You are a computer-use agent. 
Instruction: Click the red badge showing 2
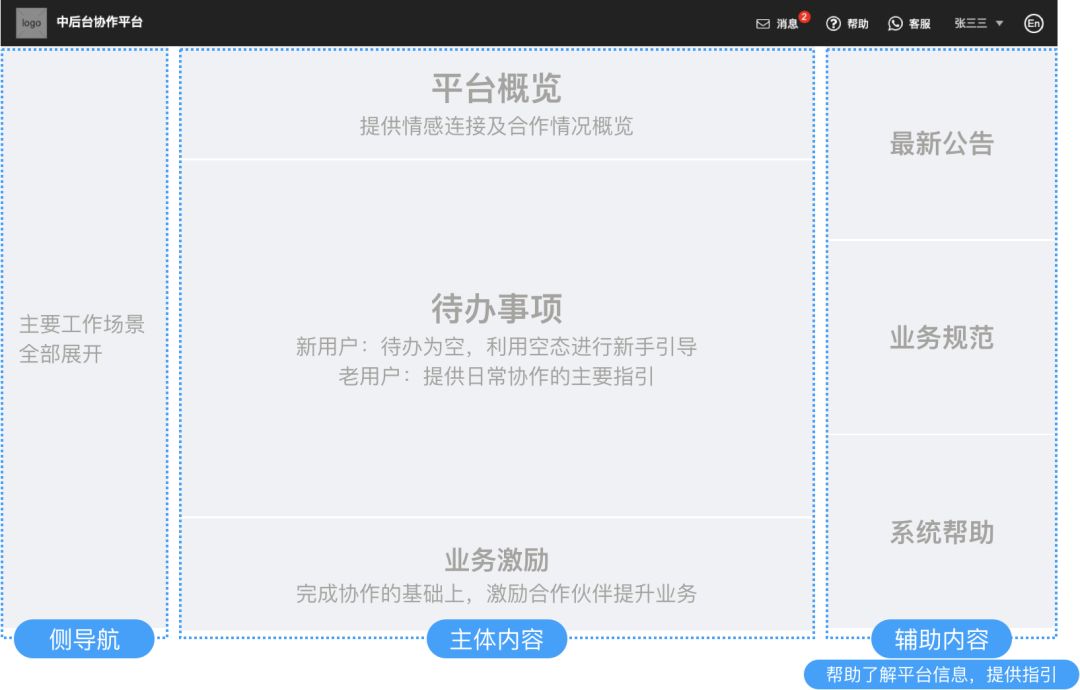(804, 17)
